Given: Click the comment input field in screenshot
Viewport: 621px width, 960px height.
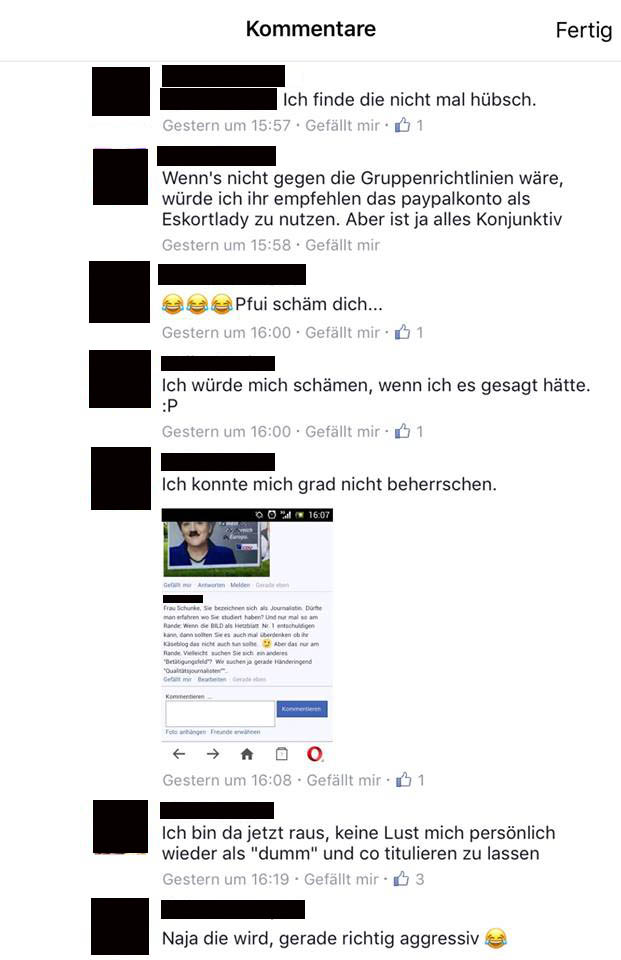Looking at the screenshot, I should point(220,714).
